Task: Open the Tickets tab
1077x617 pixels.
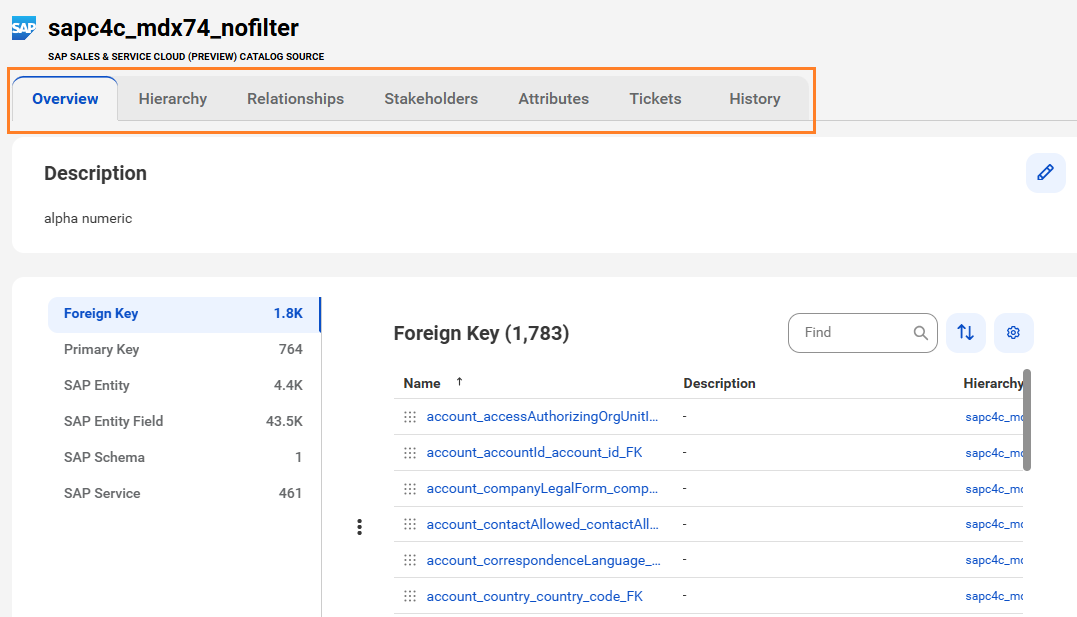Action: coord(655,99)
